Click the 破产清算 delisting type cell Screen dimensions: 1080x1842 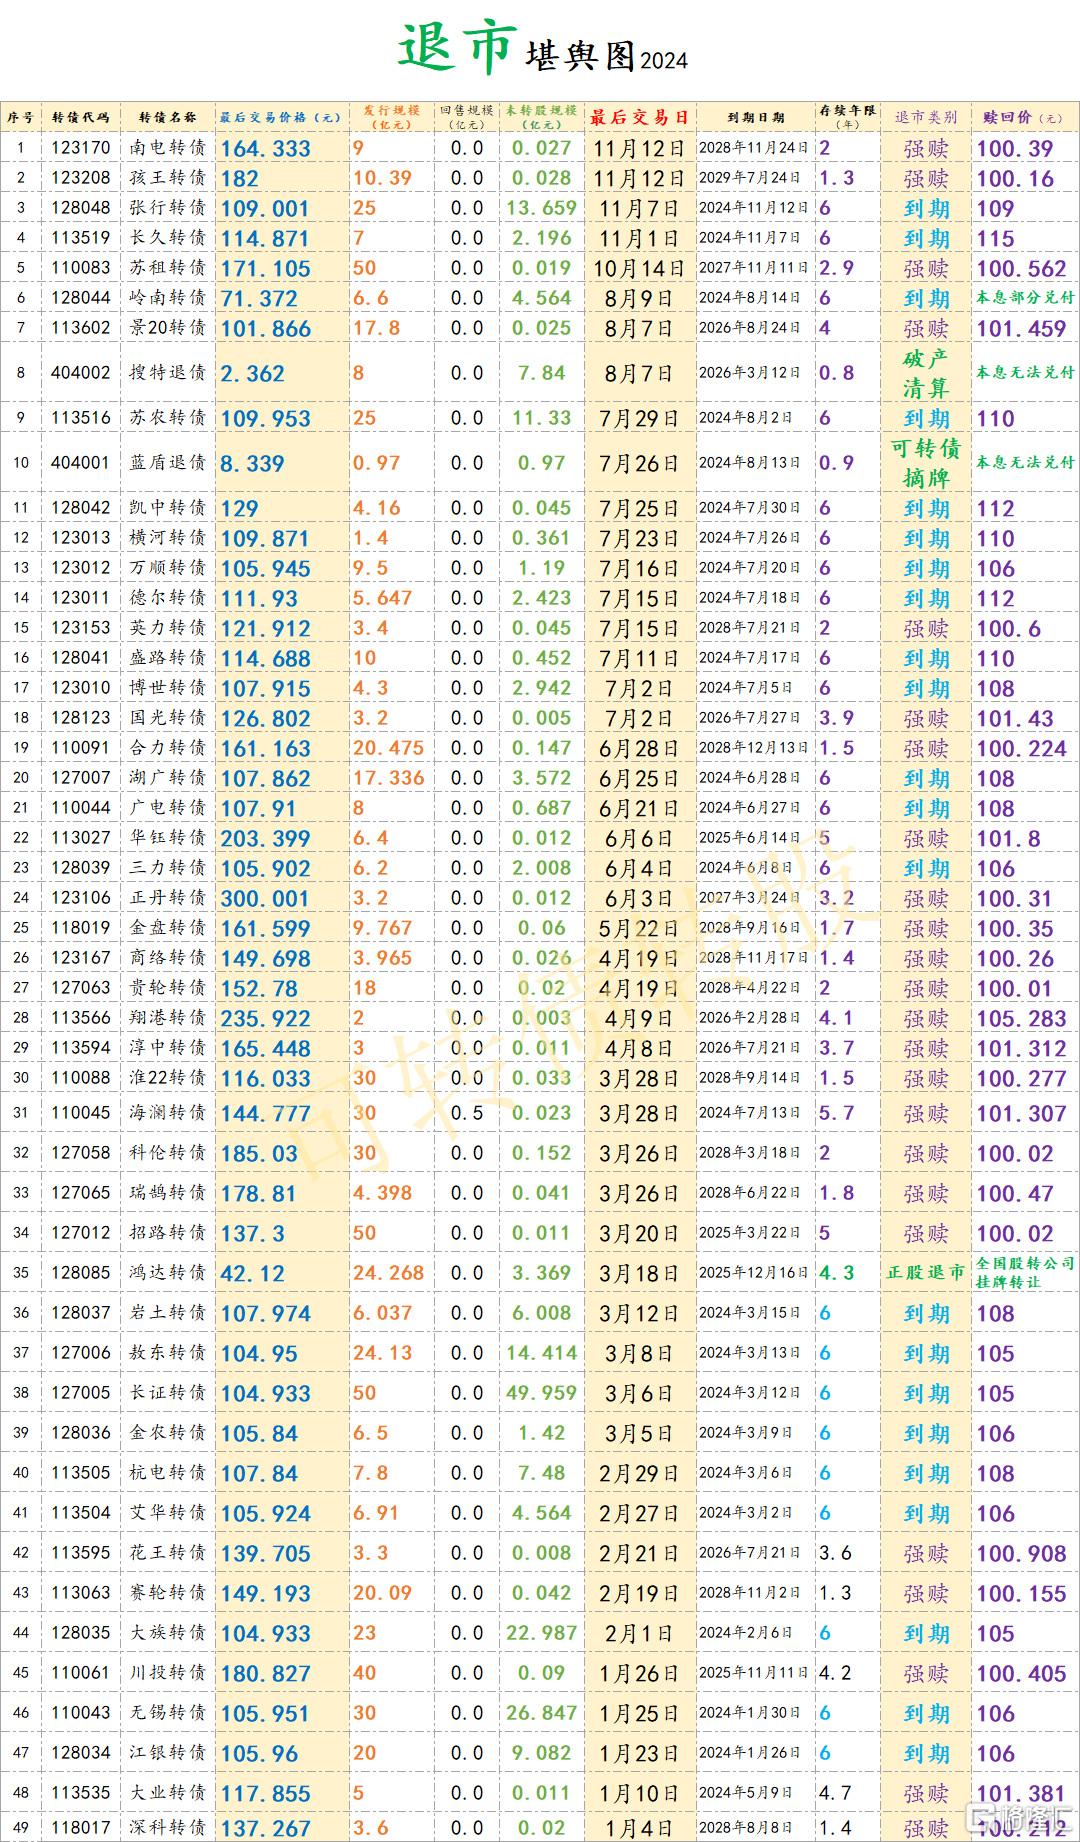(925, 373)
